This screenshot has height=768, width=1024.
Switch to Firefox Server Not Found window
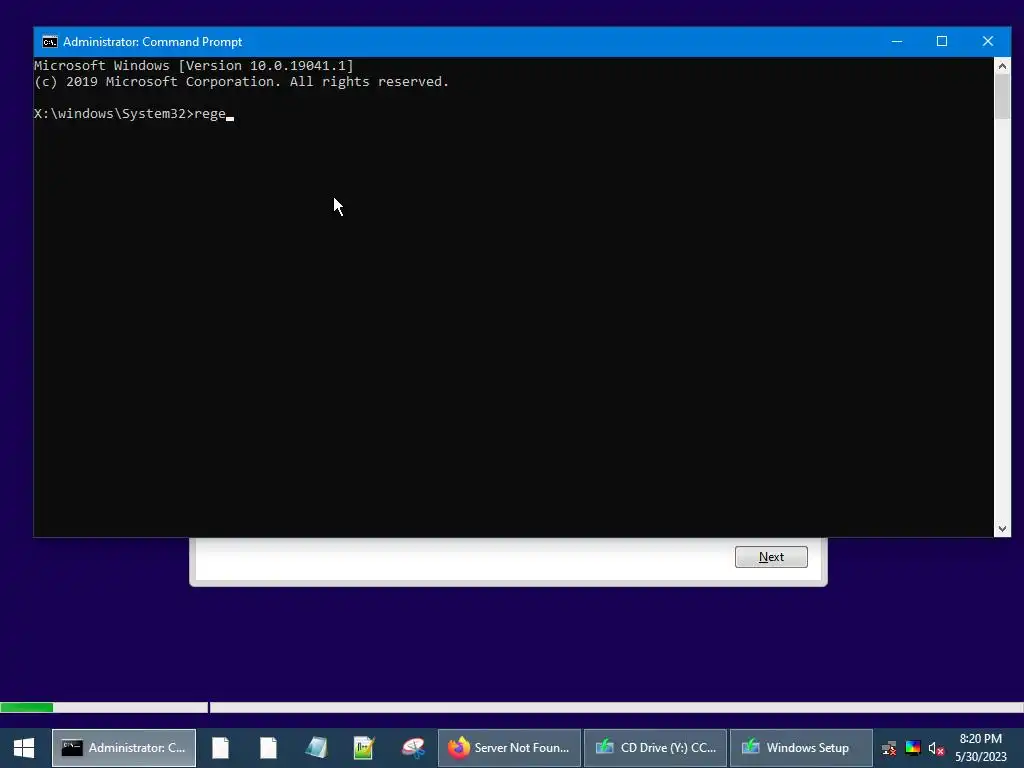click(509, 748)
